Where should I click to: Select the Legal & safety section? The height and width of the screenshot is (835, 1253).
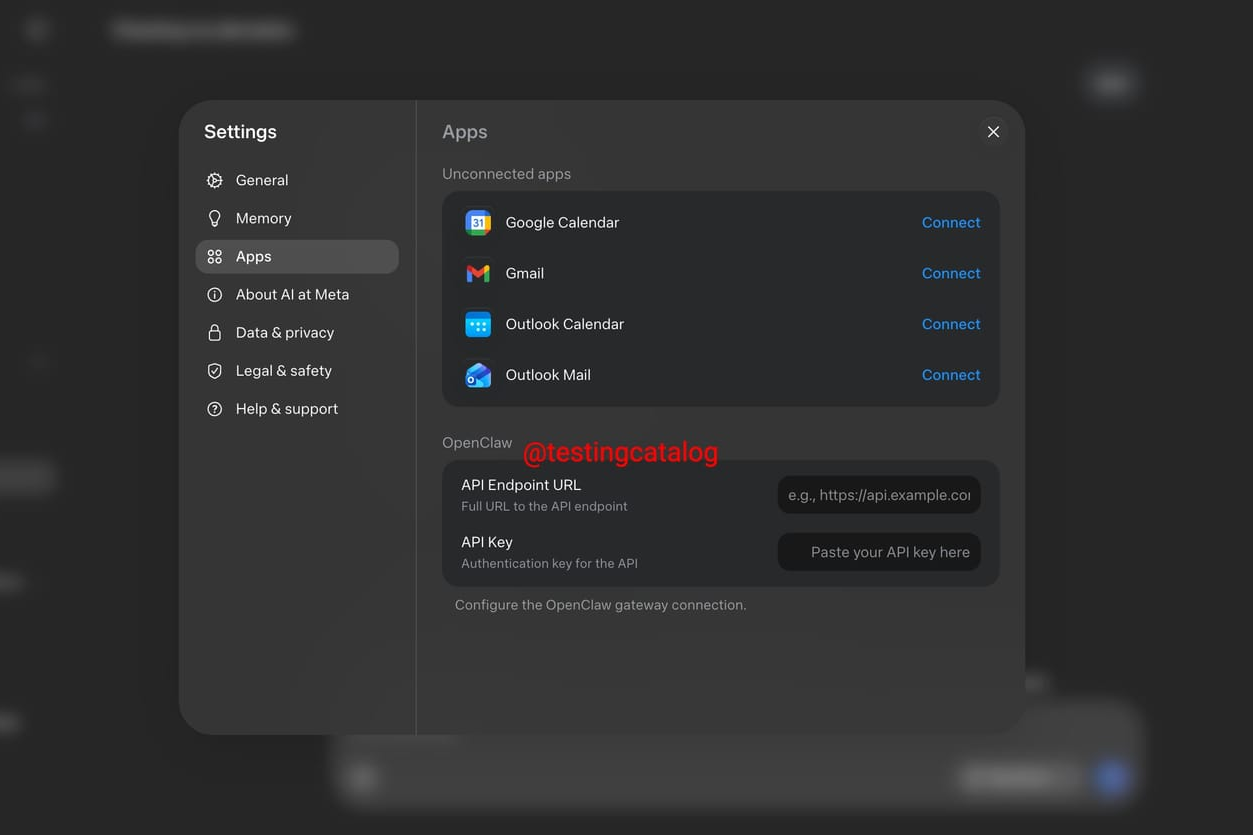coord(283,370)
